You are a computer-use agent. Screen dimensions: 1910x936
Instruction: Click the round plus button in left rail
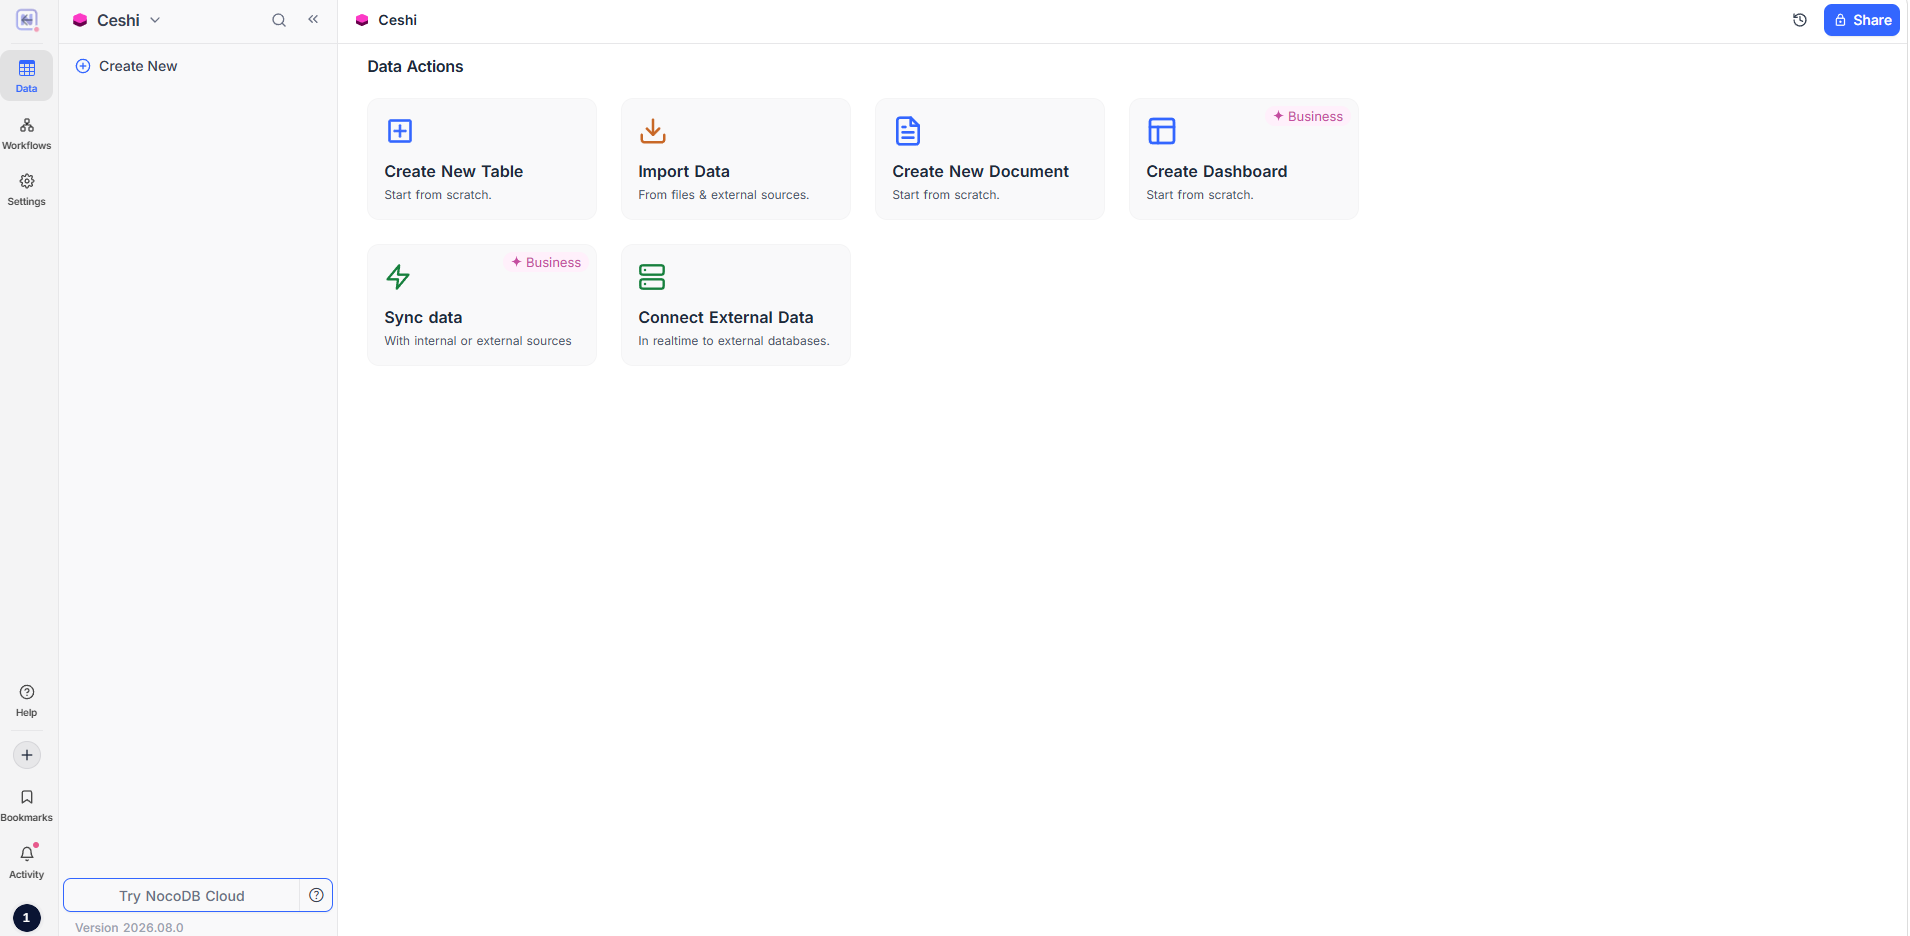pyautogui.click(x=27, y=755)
